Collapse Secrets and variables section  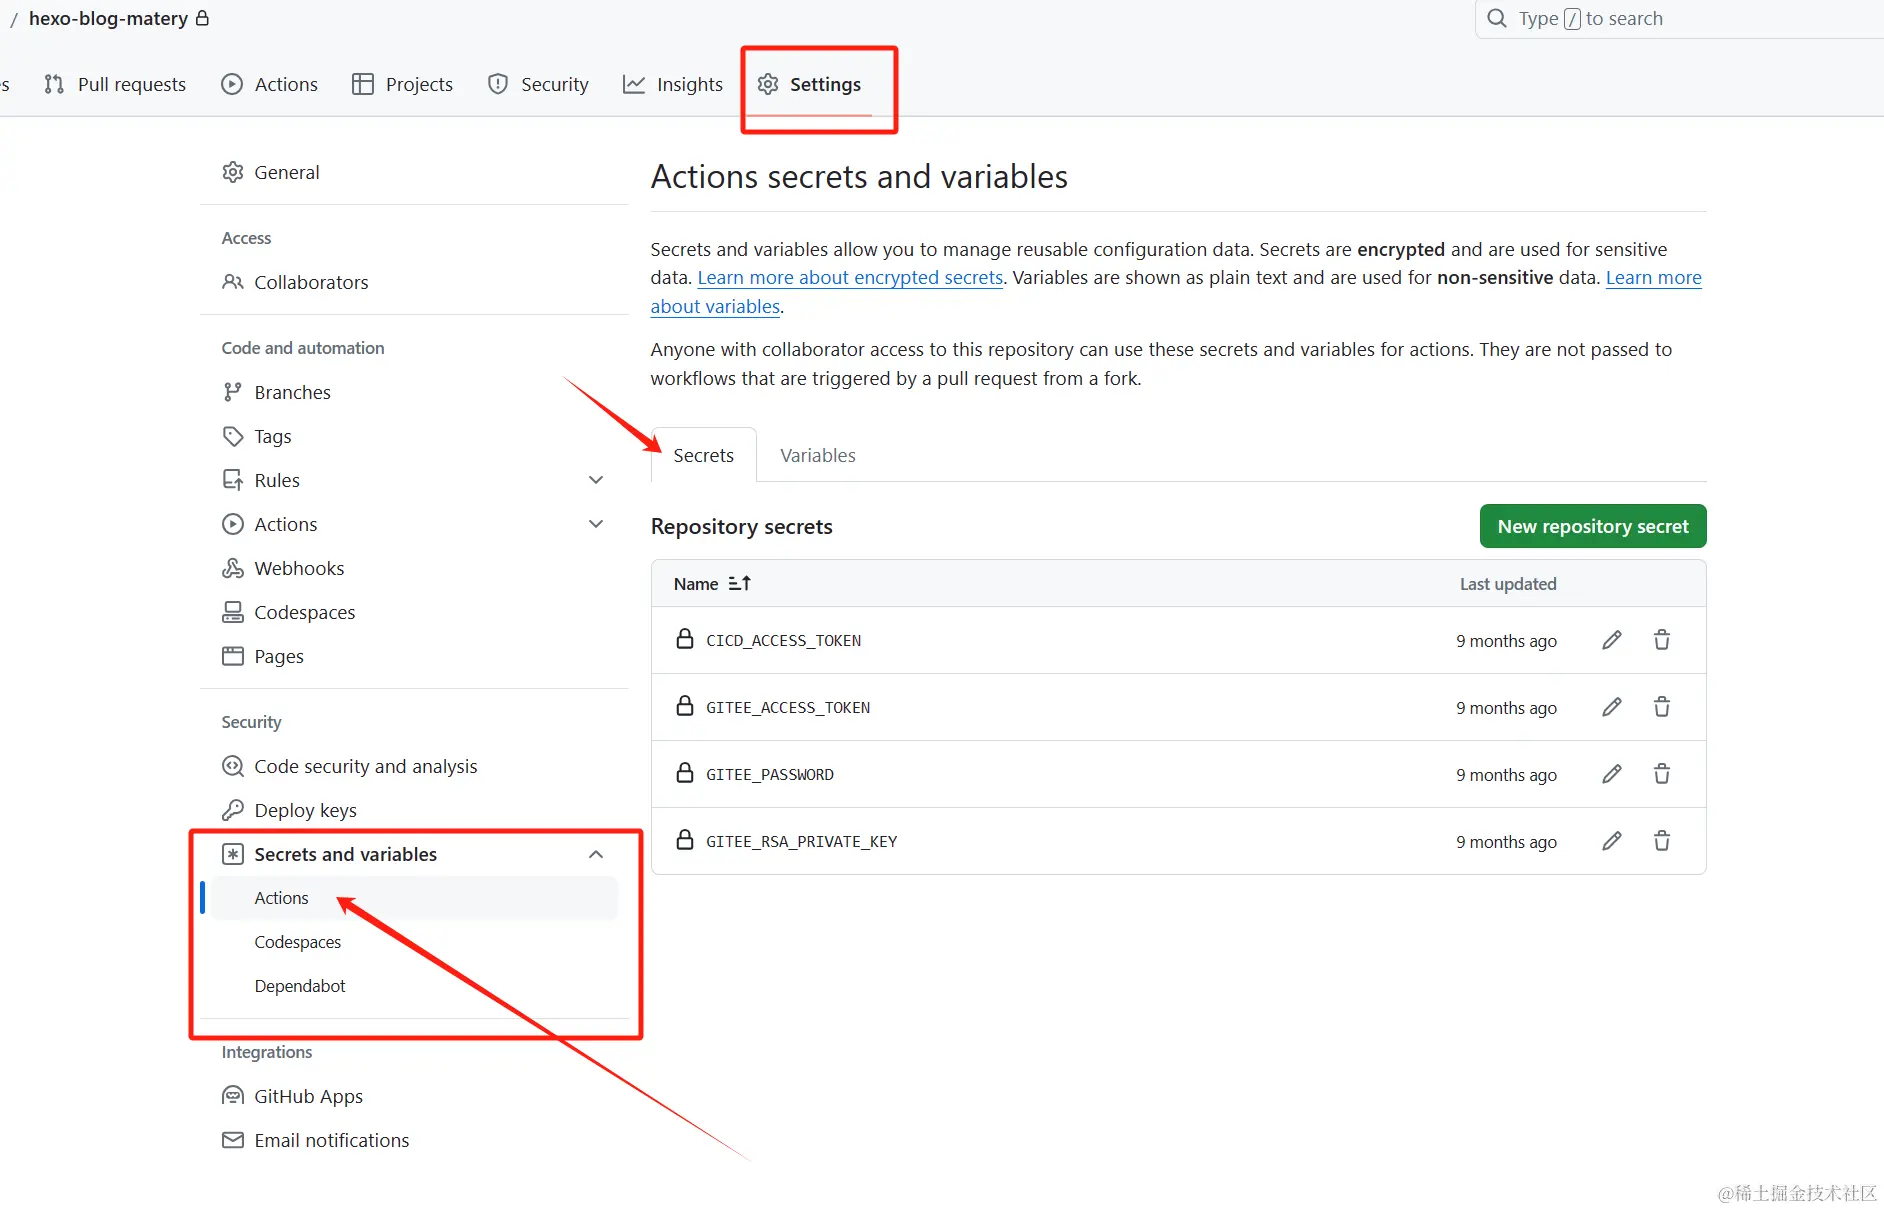pyautogui.click(x=596, y=854)
